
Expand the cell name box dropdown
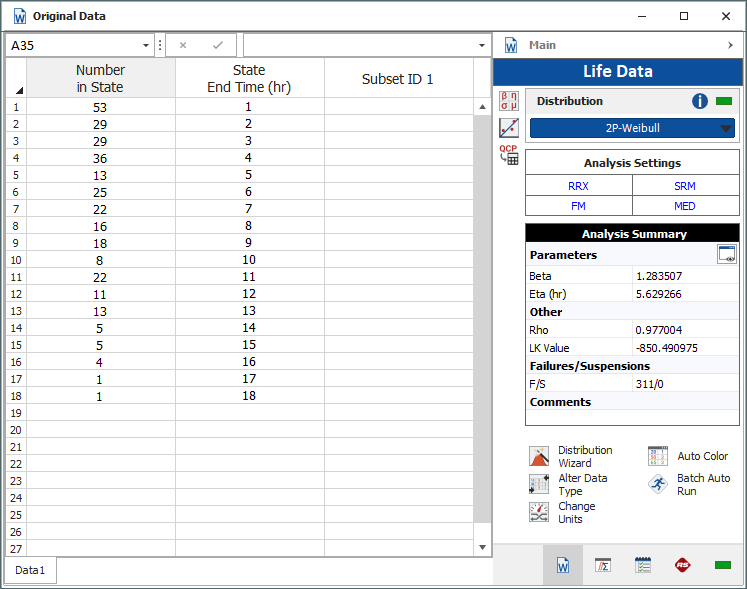[x=147, y=45]
